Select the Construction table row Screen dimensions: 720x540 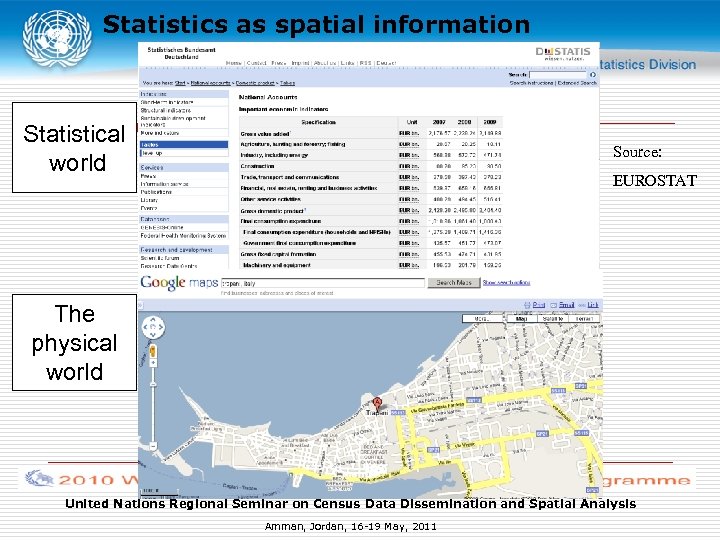pyautogui.click(x=371, y=166)
